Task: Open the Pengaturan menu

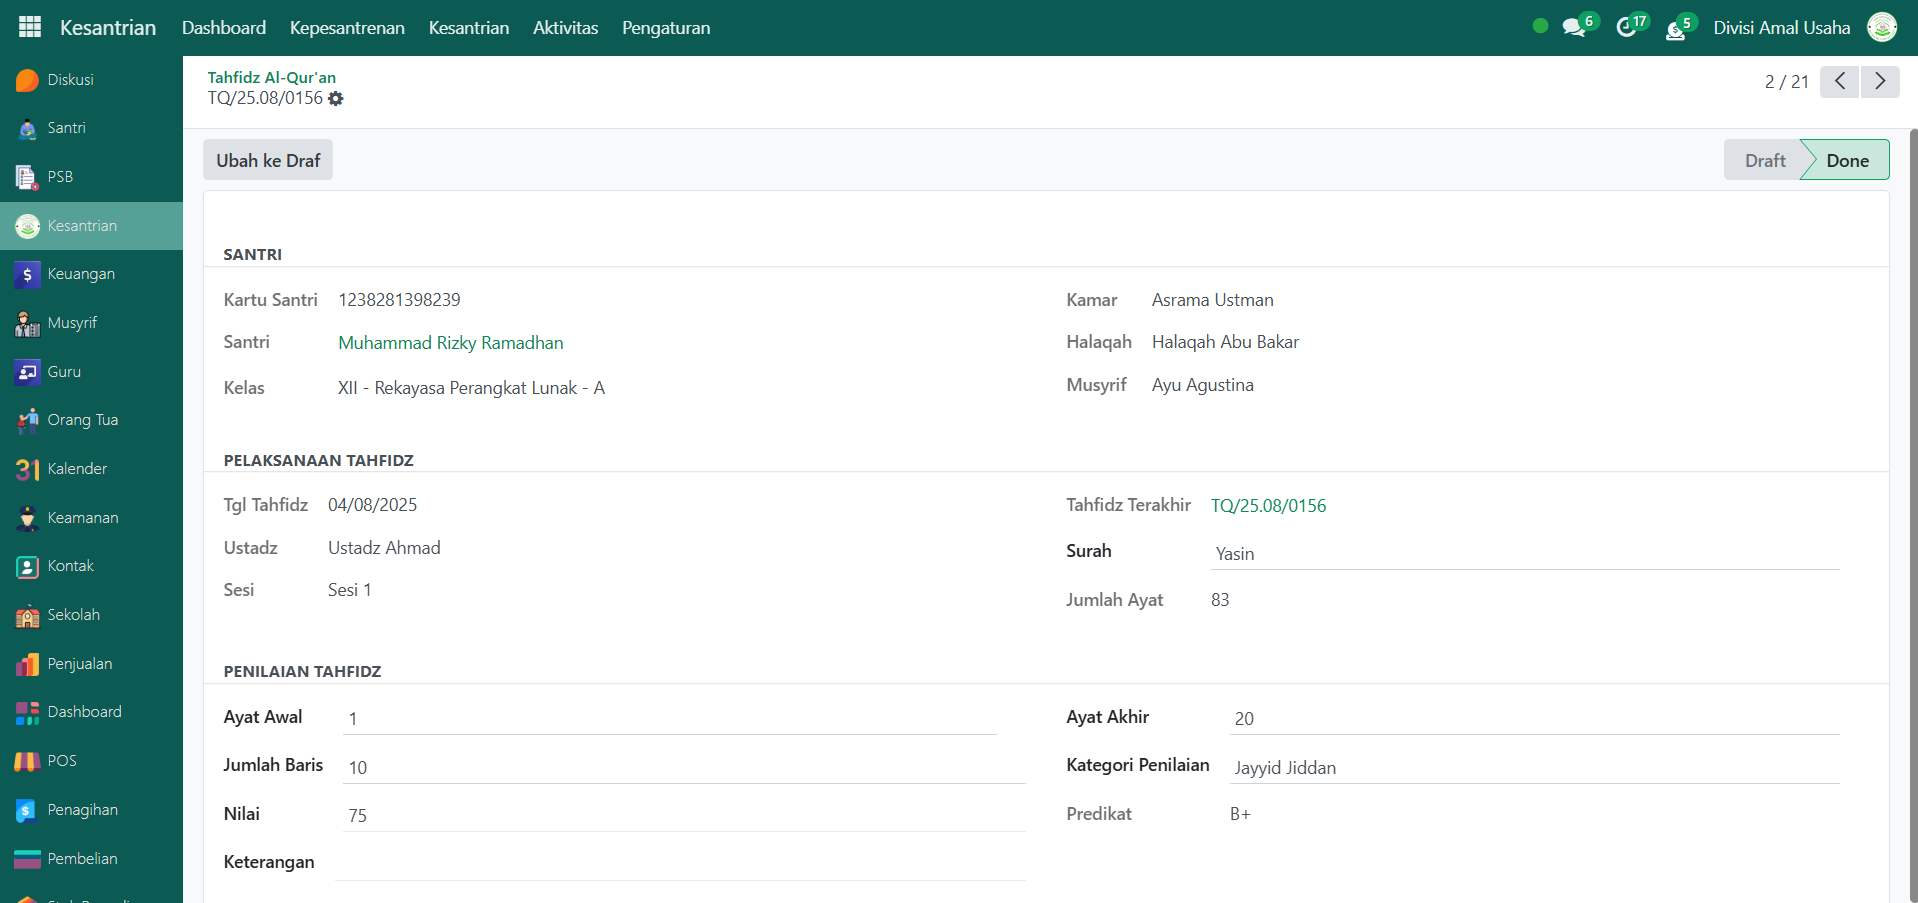Action: pyautogui.click(x=665, y=28)
